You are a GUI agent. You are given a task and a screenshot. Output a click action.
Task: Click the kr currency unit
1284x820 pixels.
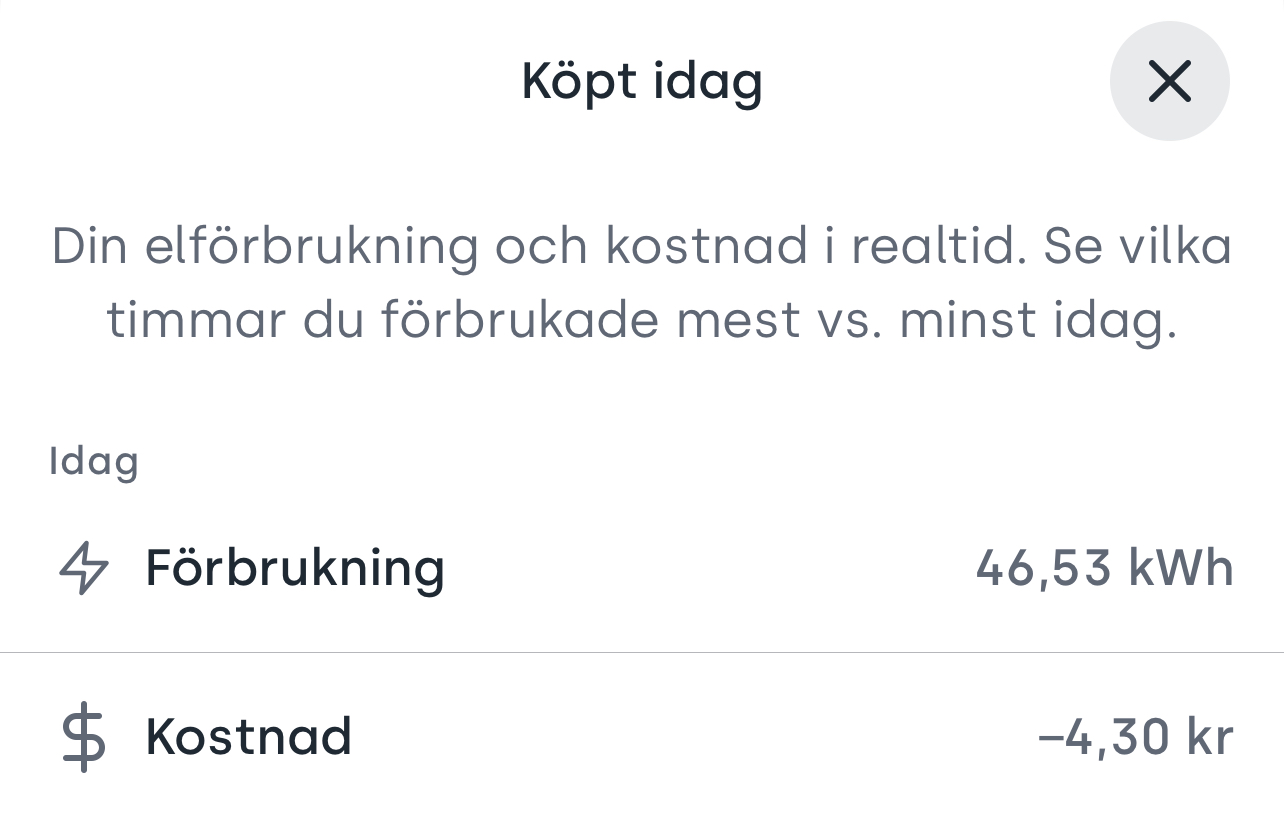pyautogui.click(x=1211, y=738)
